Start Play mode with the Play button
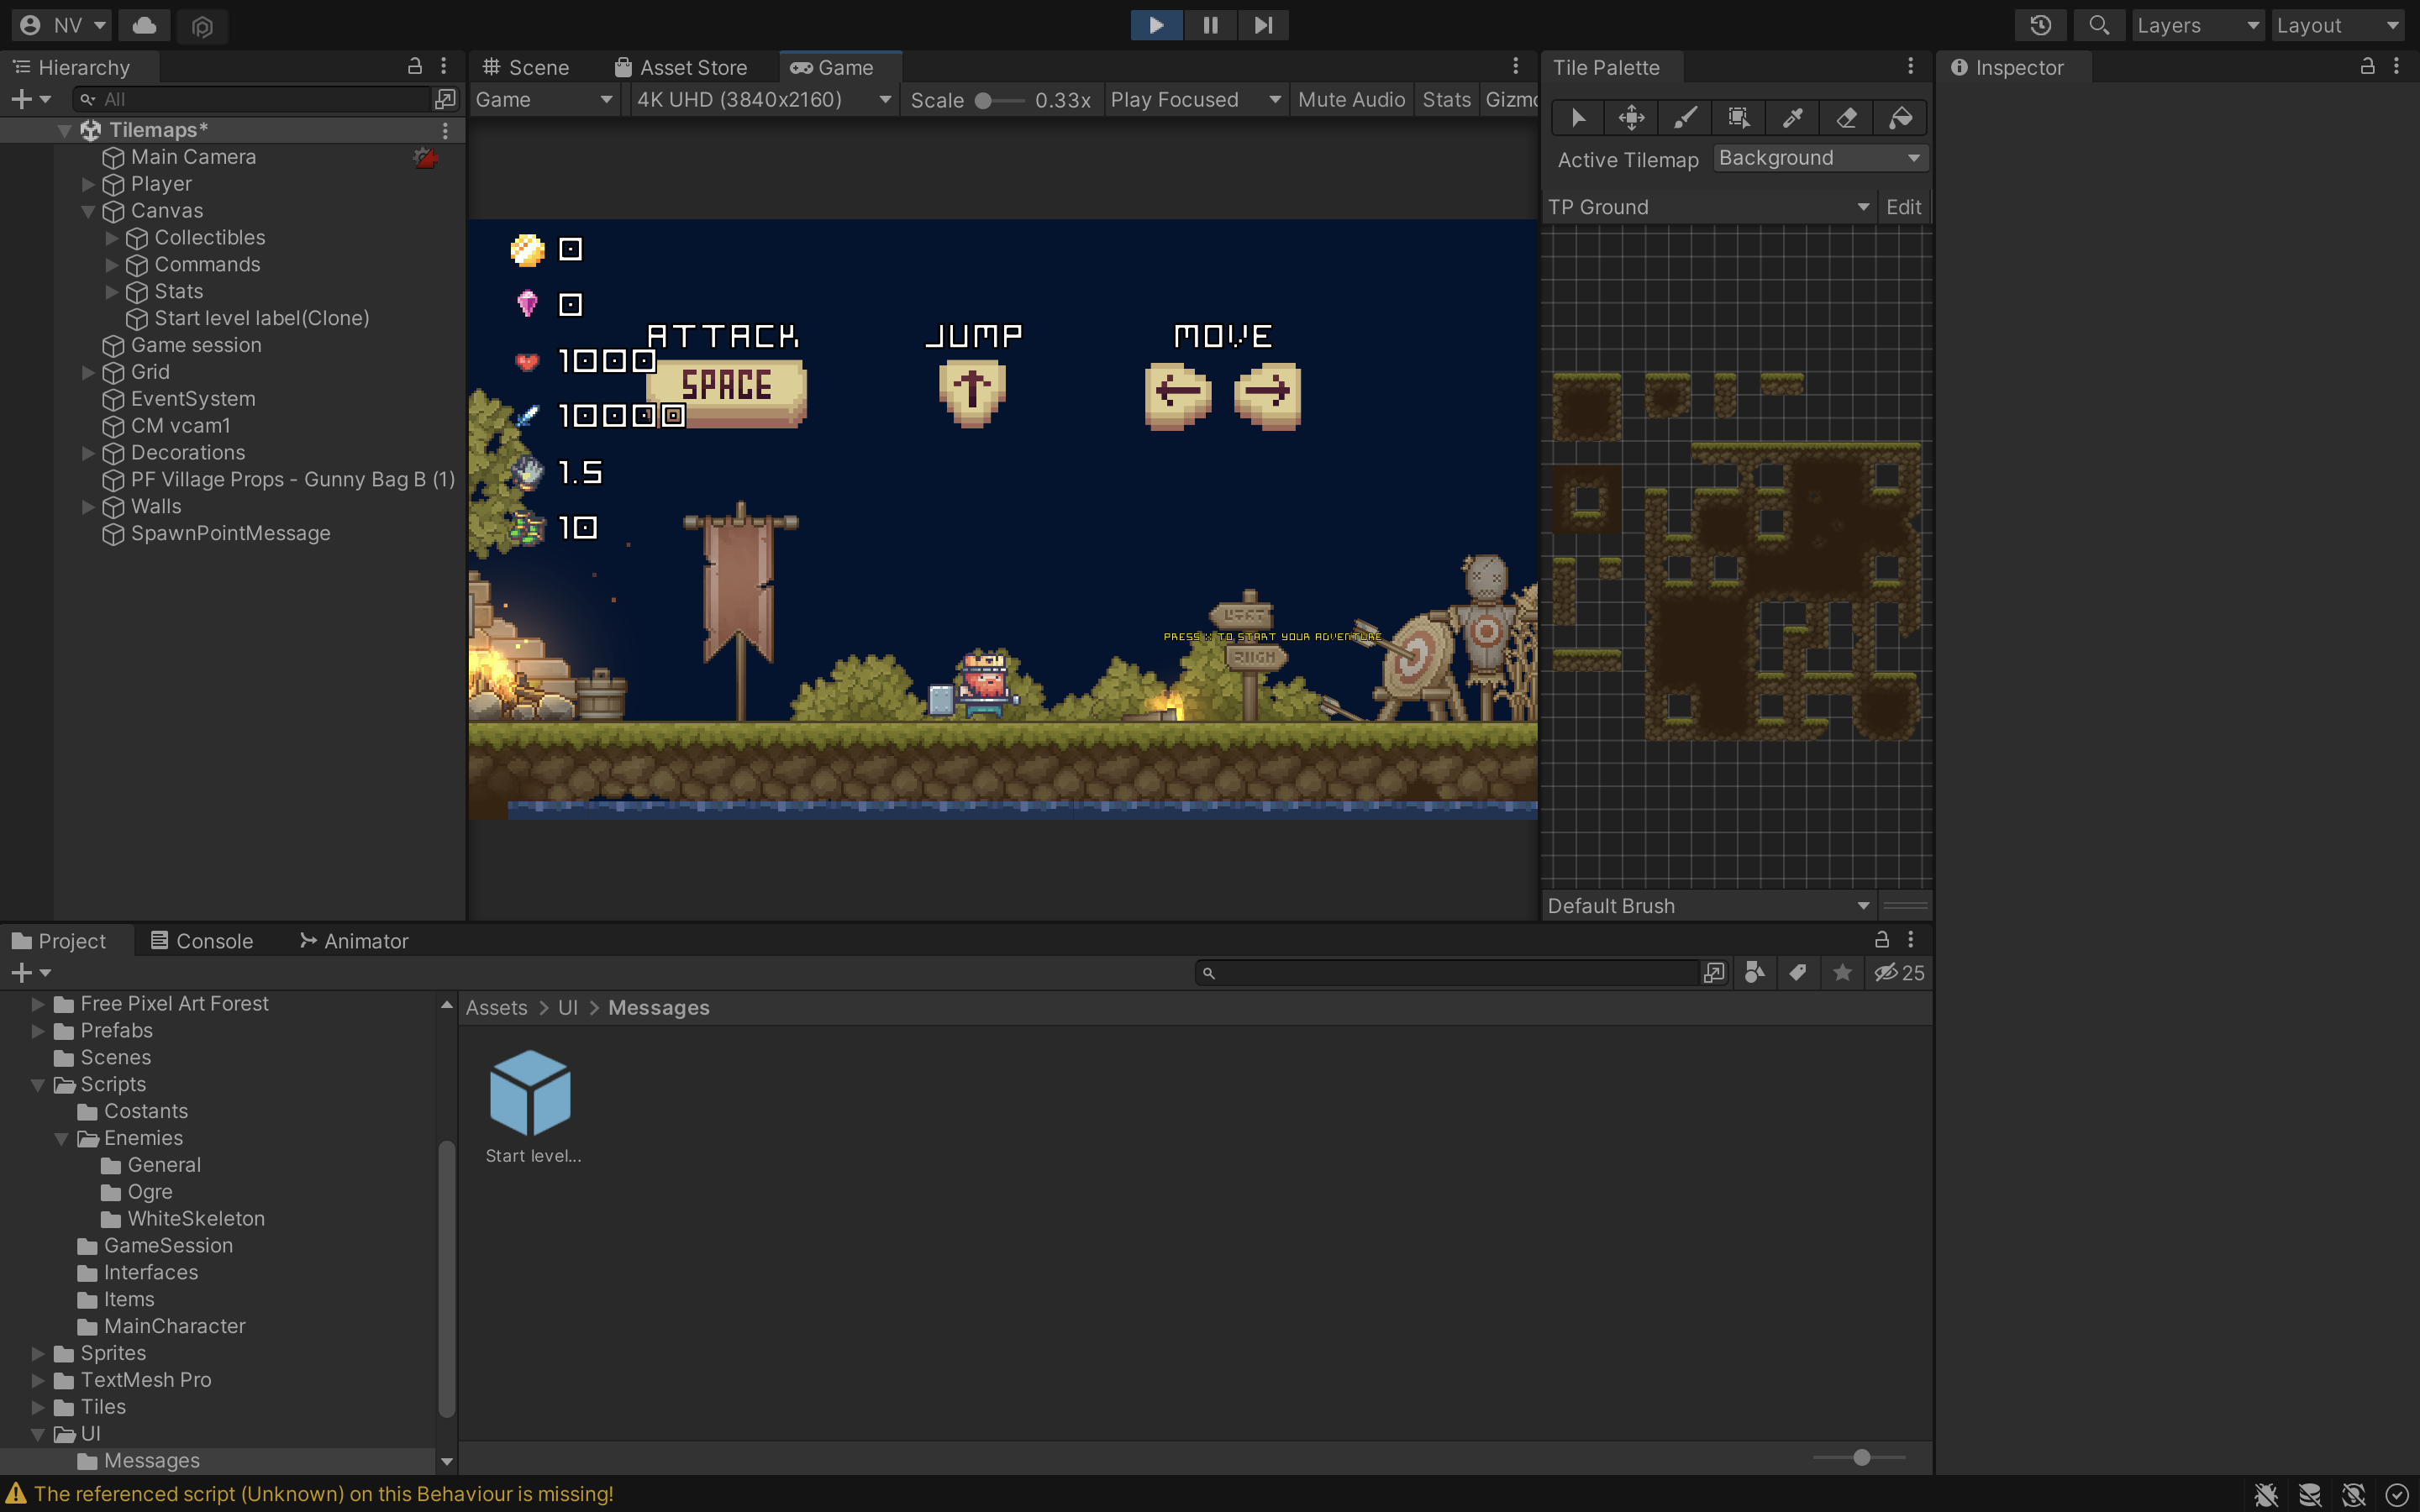Screen dimensions: 2420x1512 pyautogui.click(x=1156, y=25)
